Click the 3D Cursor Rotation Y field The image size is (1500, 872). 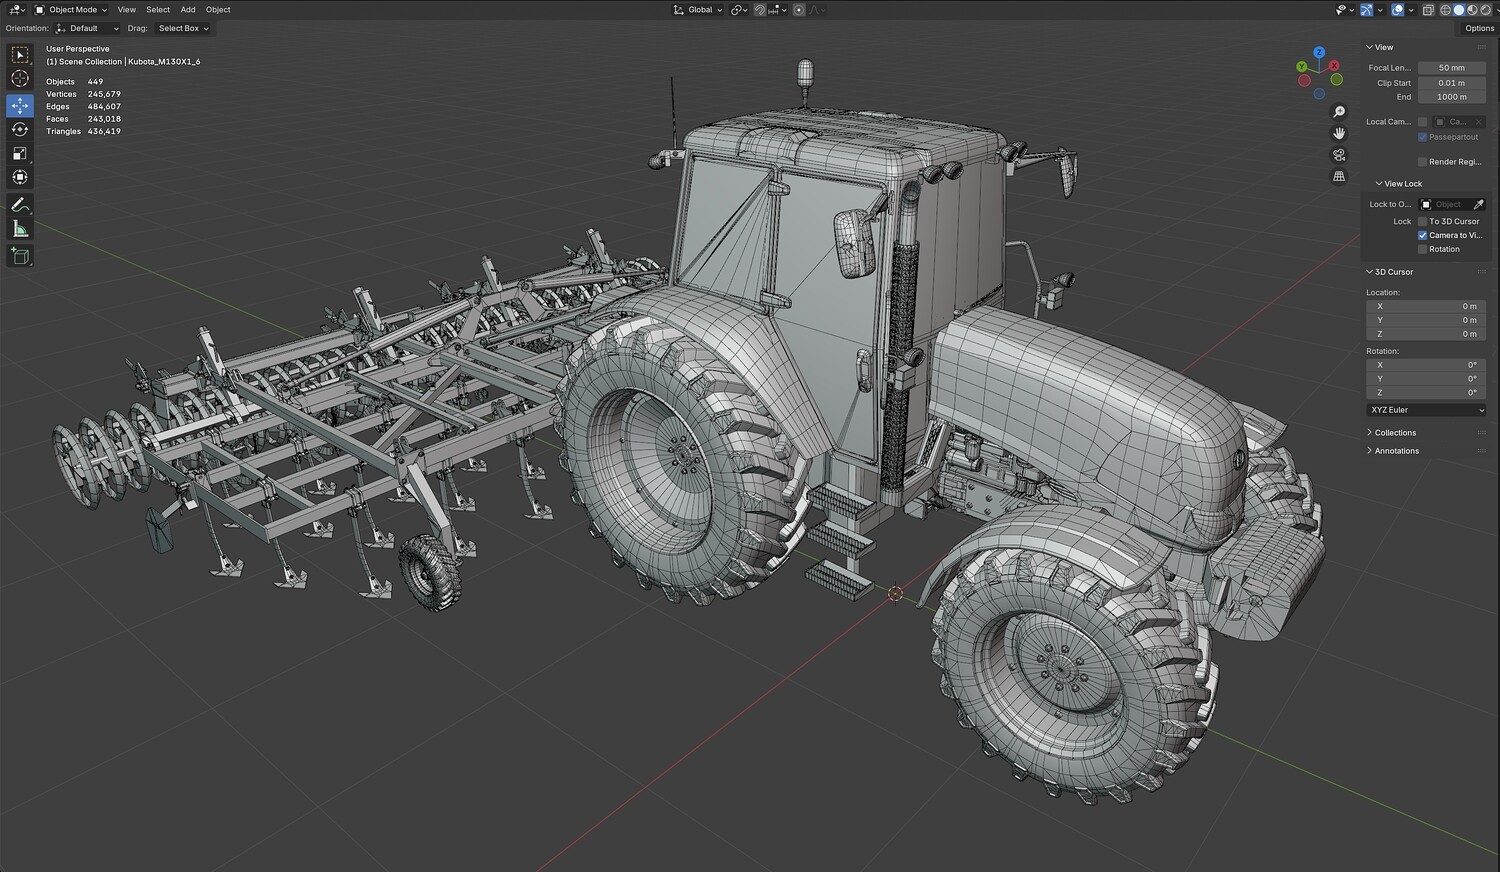[x=1426, y=379]
